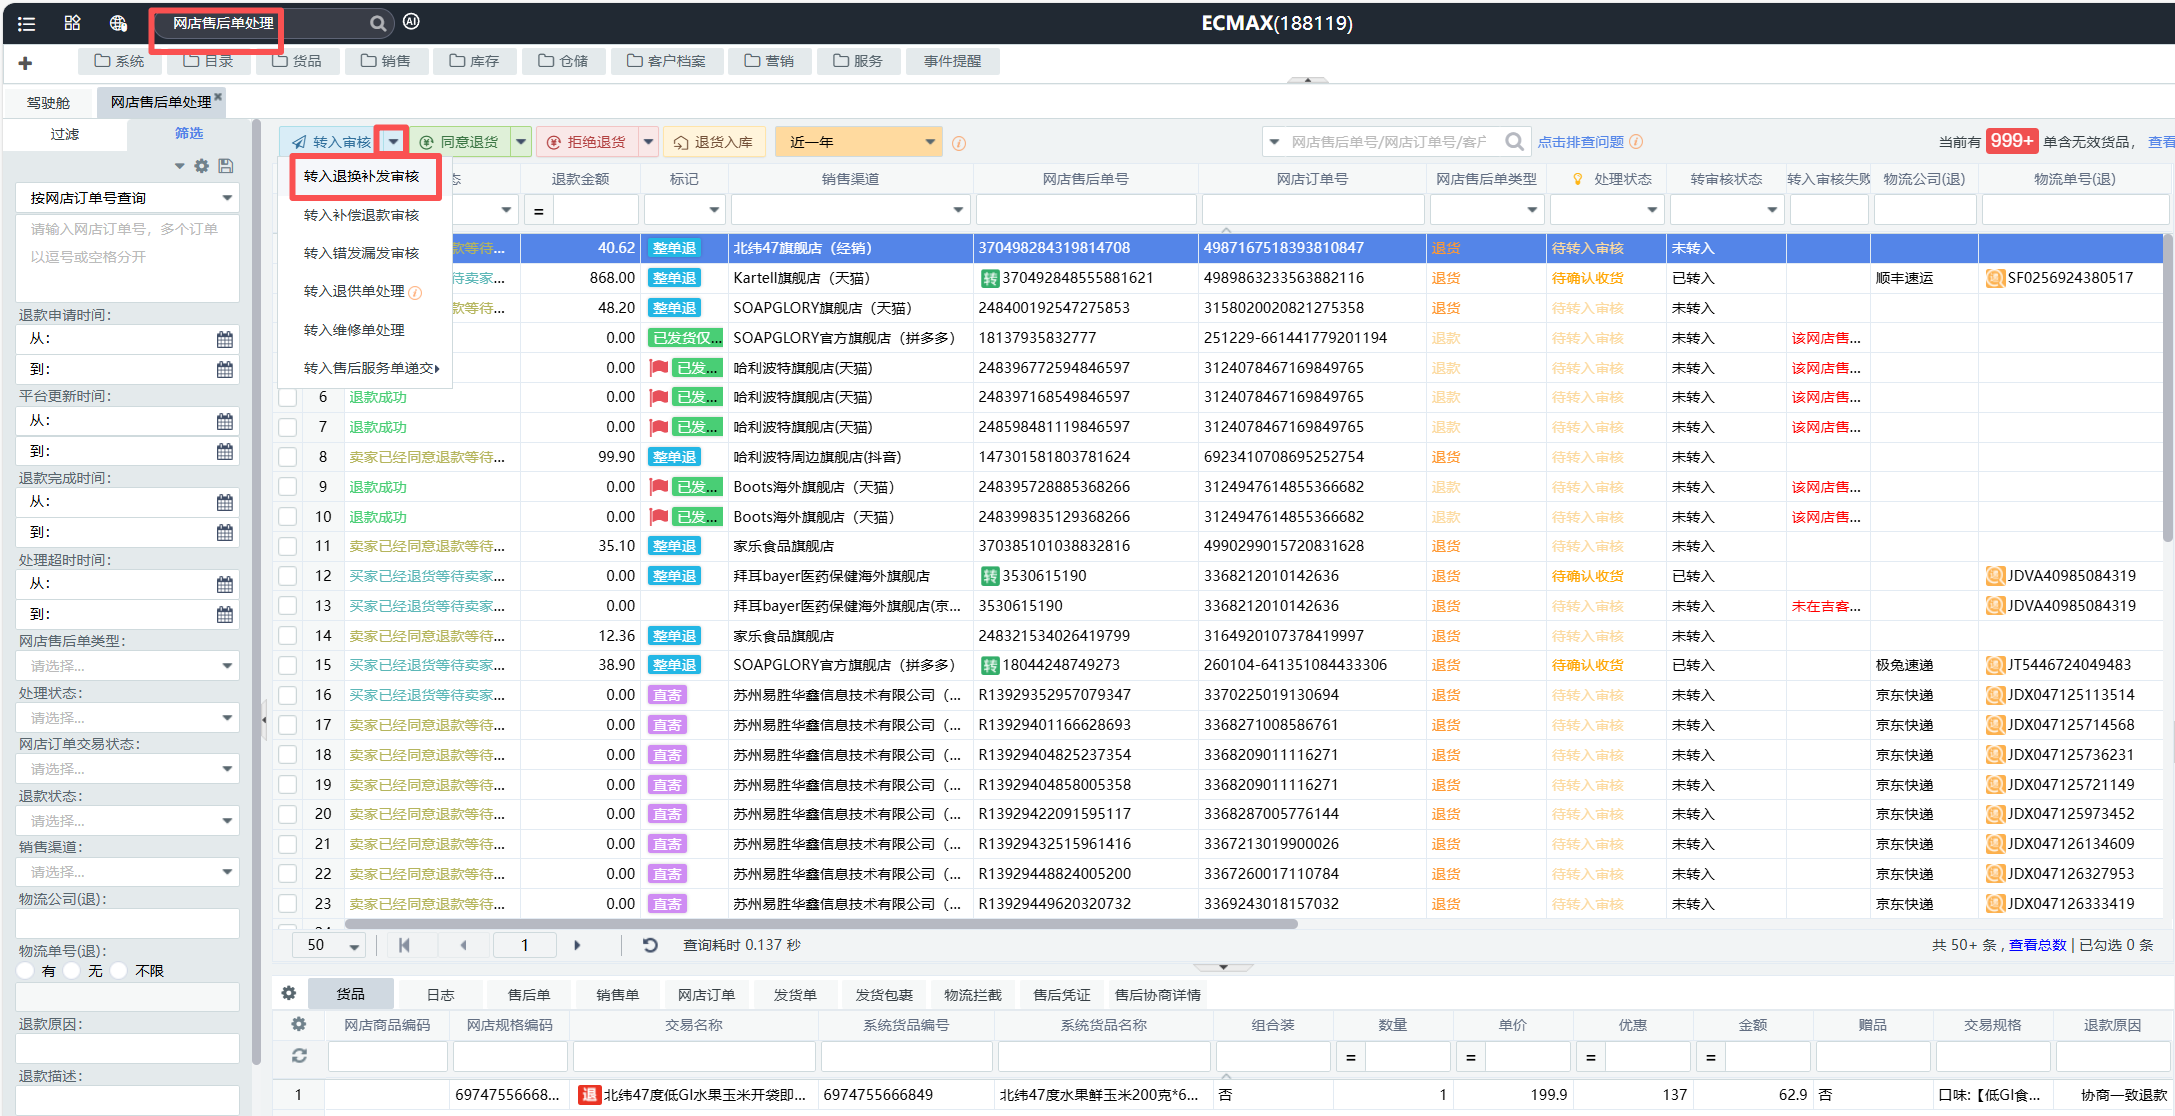Viewport: 2175px width, 1116px height.
Task: Open the grid apps icon in top bar
Action: 72,23
